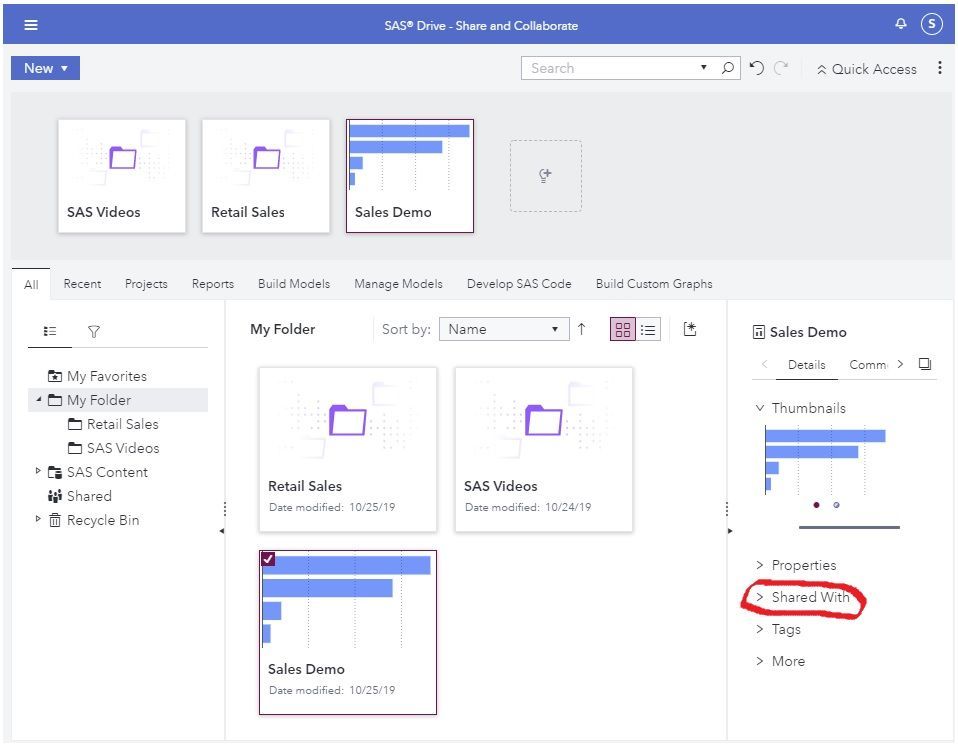The height and width of the screenshot is (745, 958).
Task: Select Retail Sales in folder tree
Action: [122, 424]
